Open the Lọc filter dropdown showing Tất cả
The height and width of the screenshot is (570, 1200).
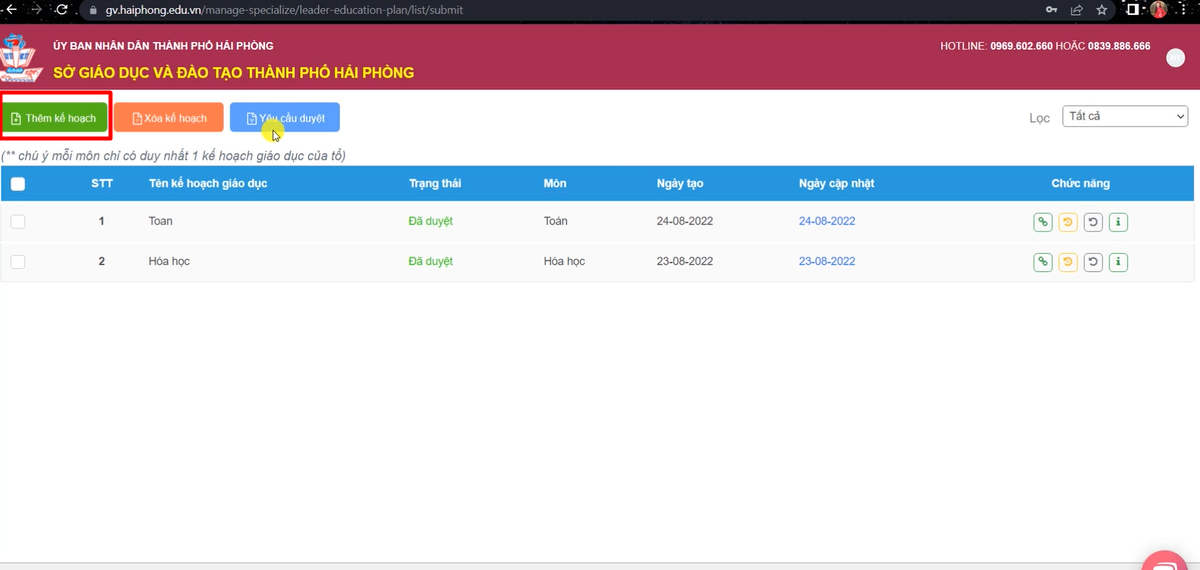(1124, 117)
